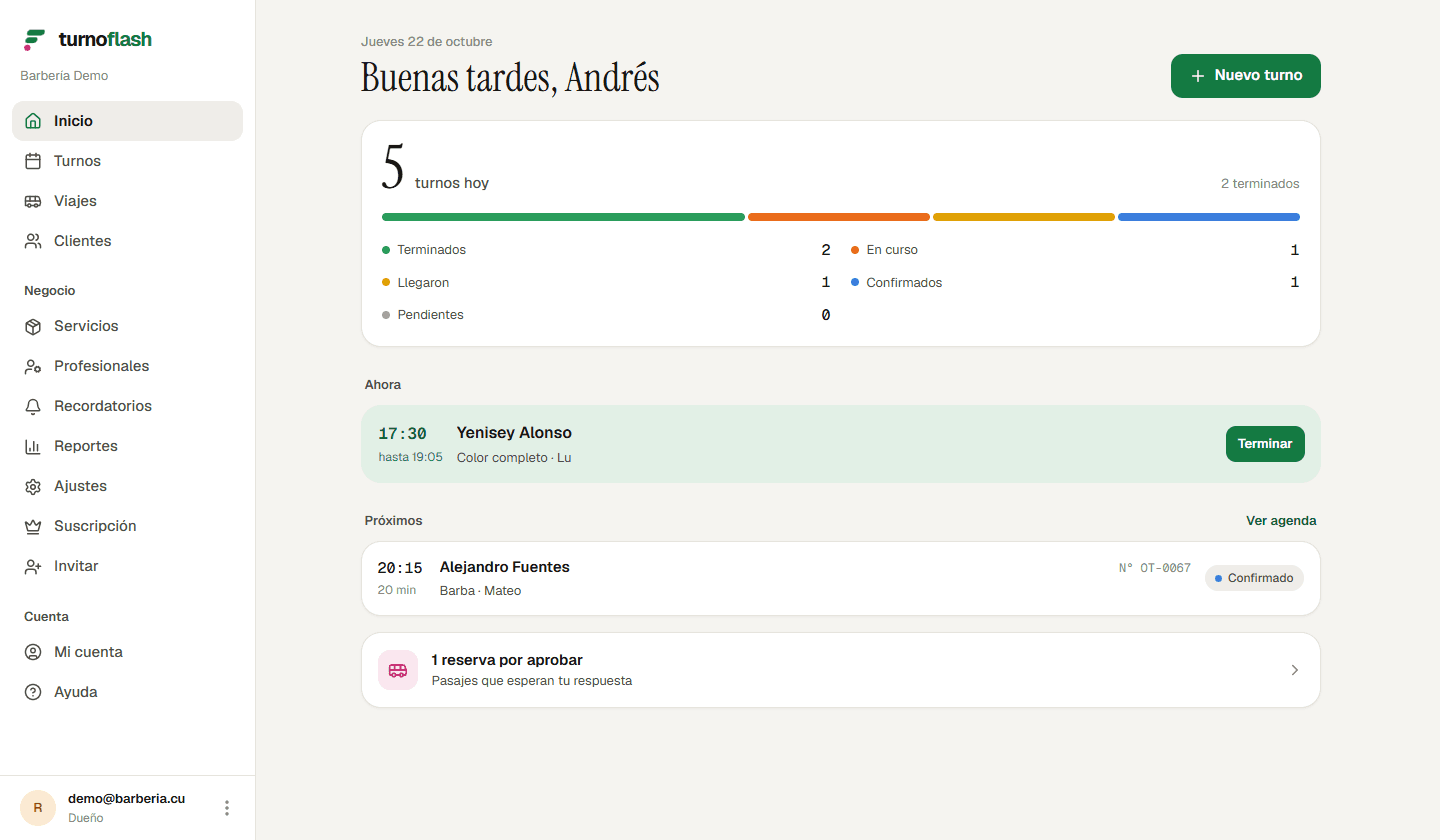The width and height of the screenshot is (1440, 840).
Task: Open Clientes section label
Action: 83,241
